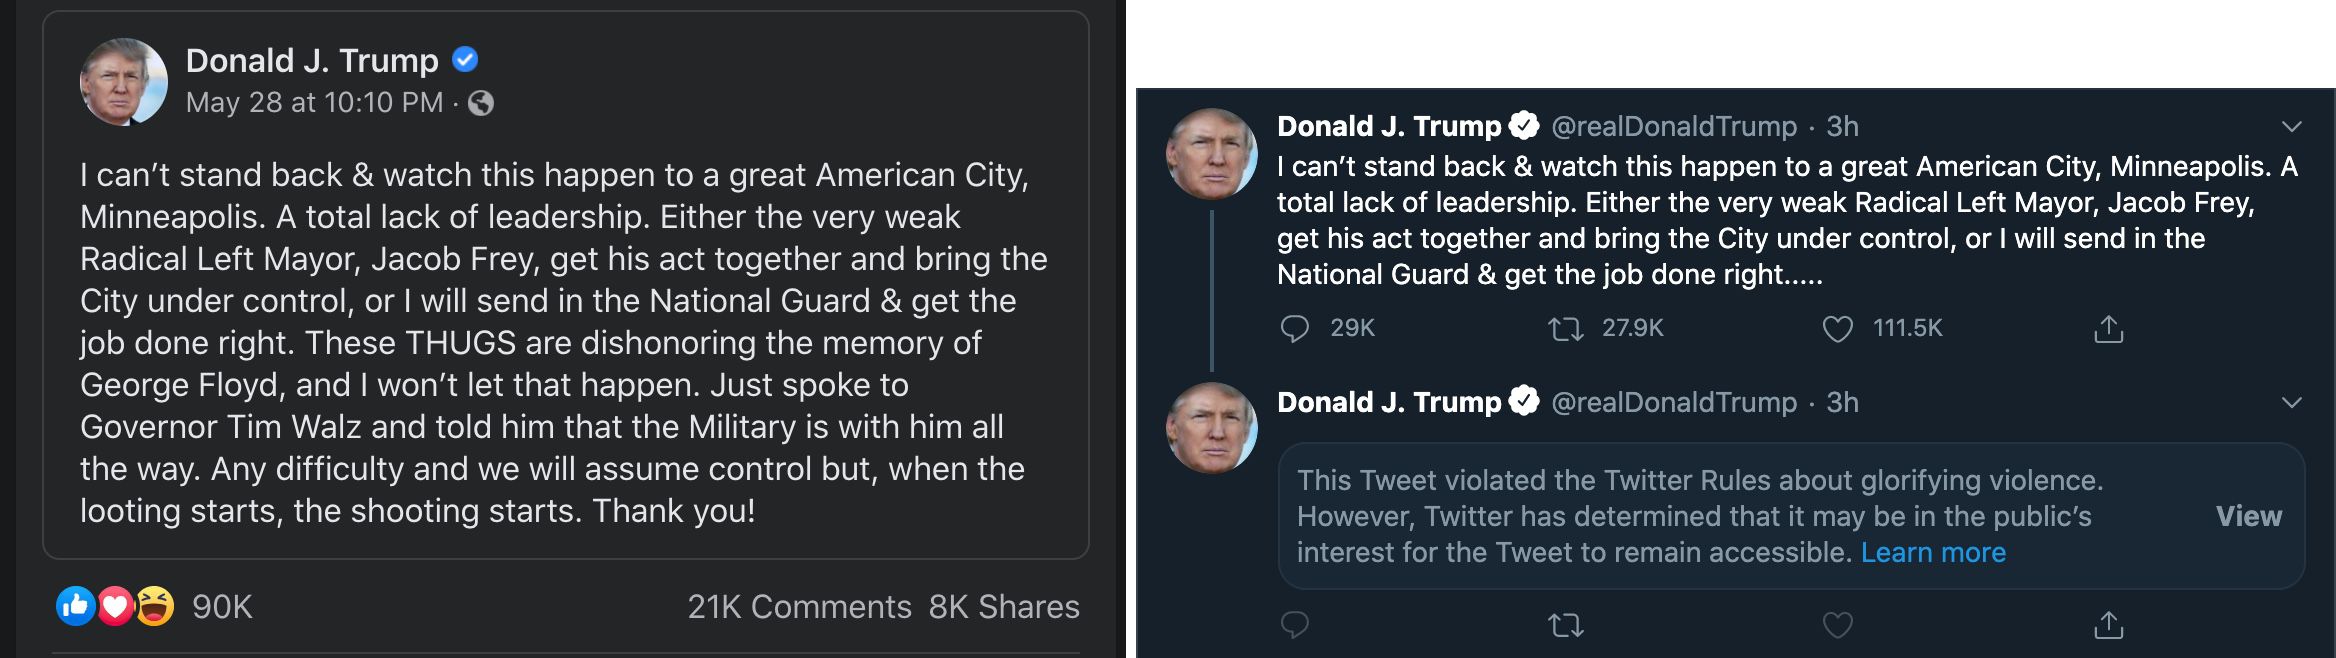Click 8K Shares on Facebook post

1003,607
